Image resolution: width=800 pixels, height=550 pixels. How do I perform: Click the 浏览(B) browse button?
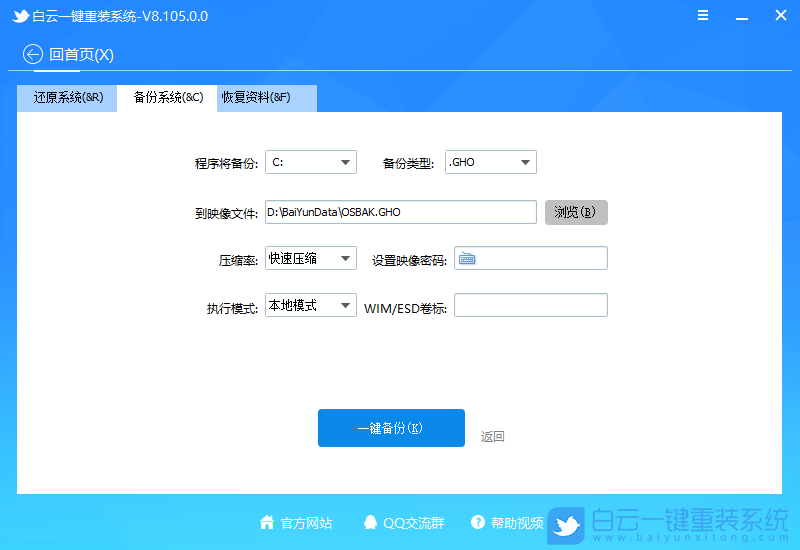(x=576, y=212)
